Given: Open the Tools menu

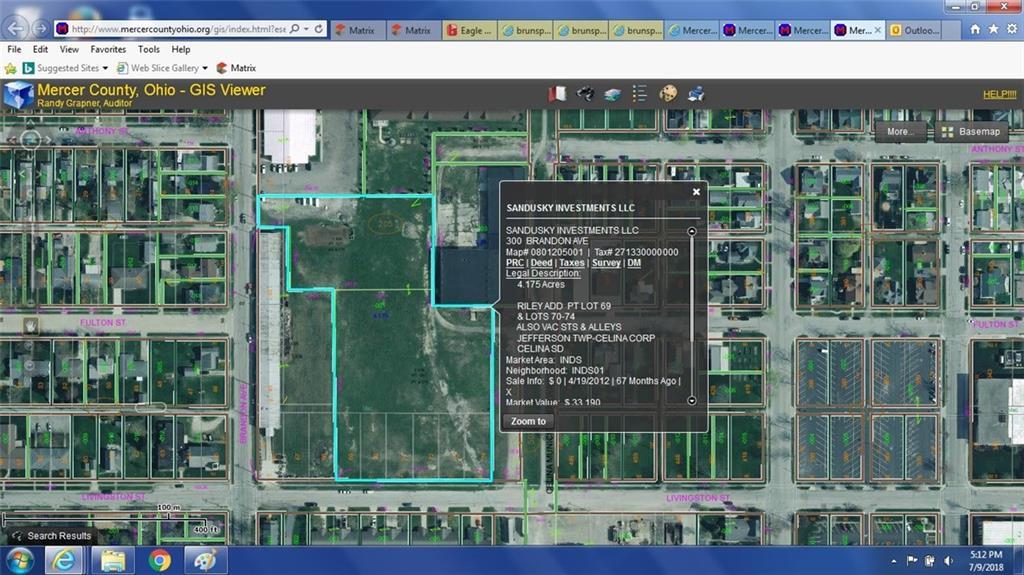Looking at the screenshot, I should [x=148, y=49].
